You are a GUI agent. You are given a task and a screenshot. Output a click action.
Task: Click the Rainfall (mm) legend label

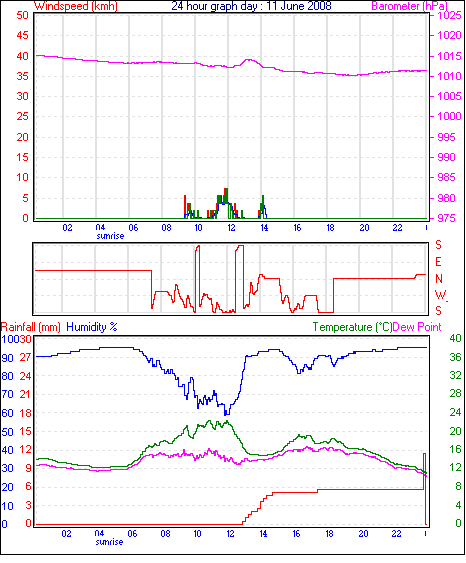pos(31,327)
